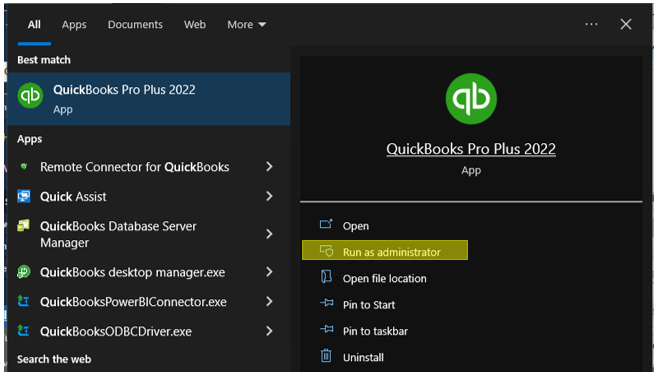Switch to the Apps search tab
Image resolution: width=657 pixels, height=376 pixels.
(74, 25)
